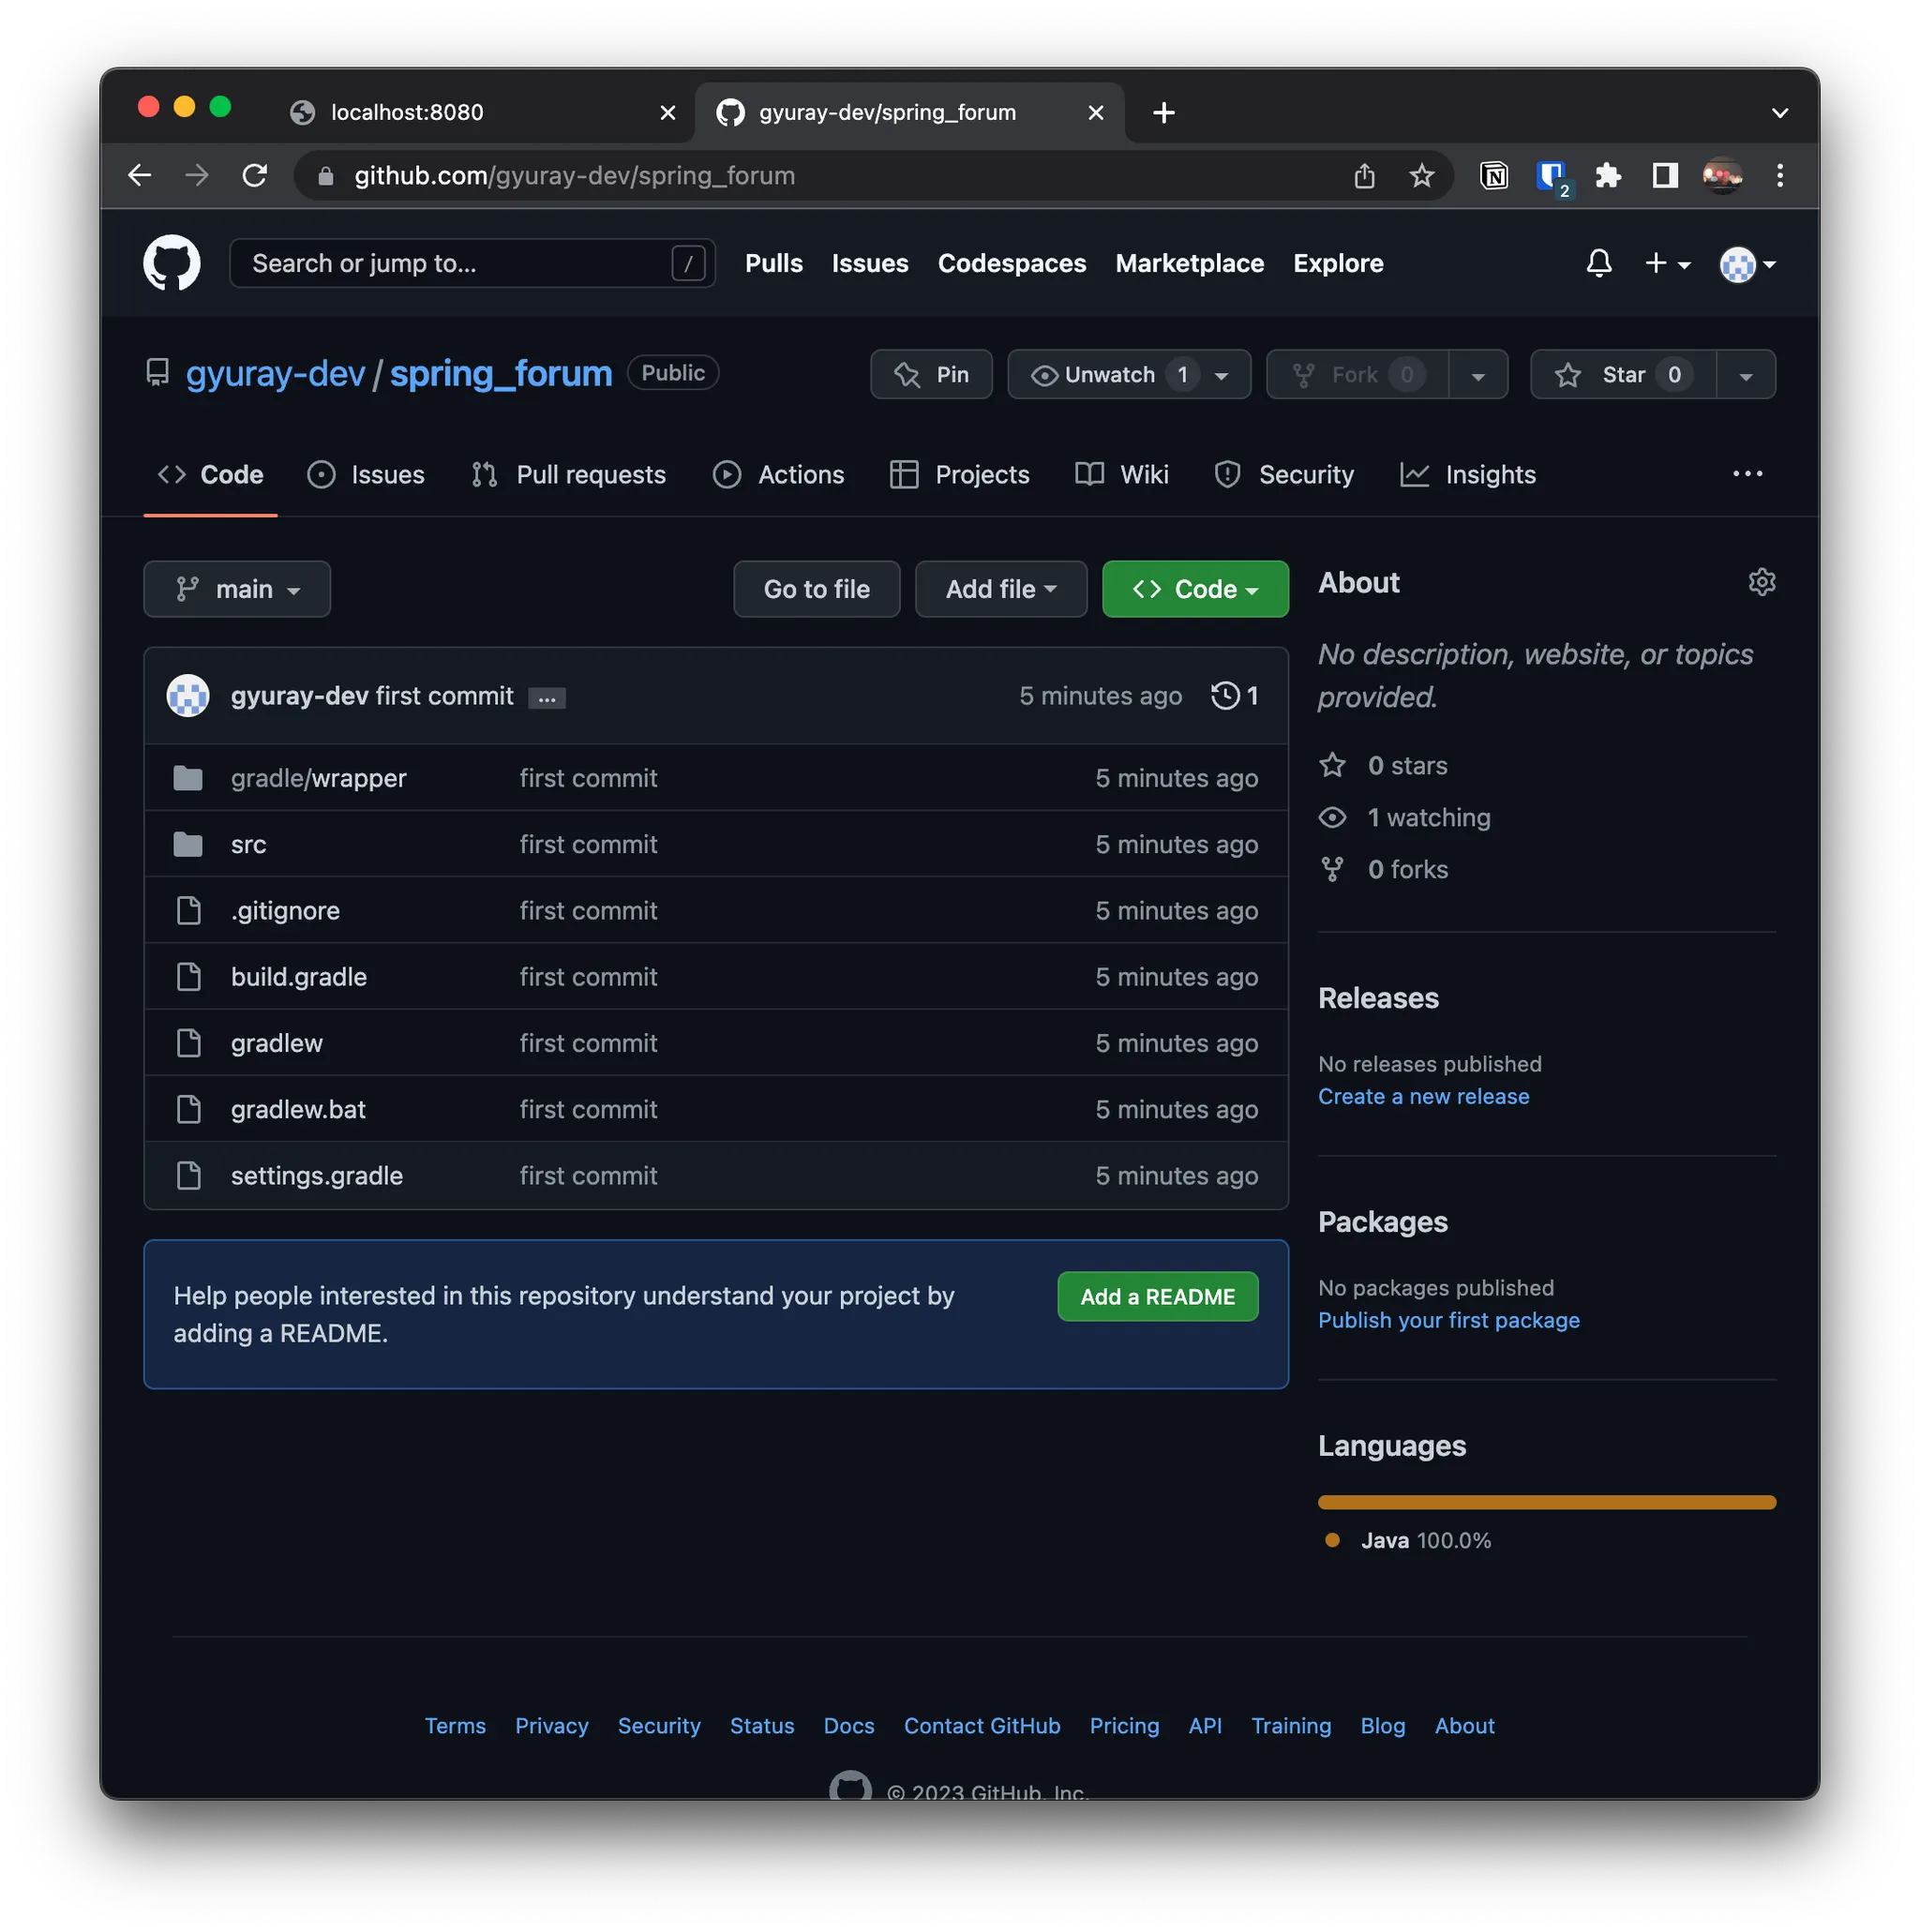1920x1932 pixels.
Task: Bookmark this page with star icon
Action: pos(1421,176)
